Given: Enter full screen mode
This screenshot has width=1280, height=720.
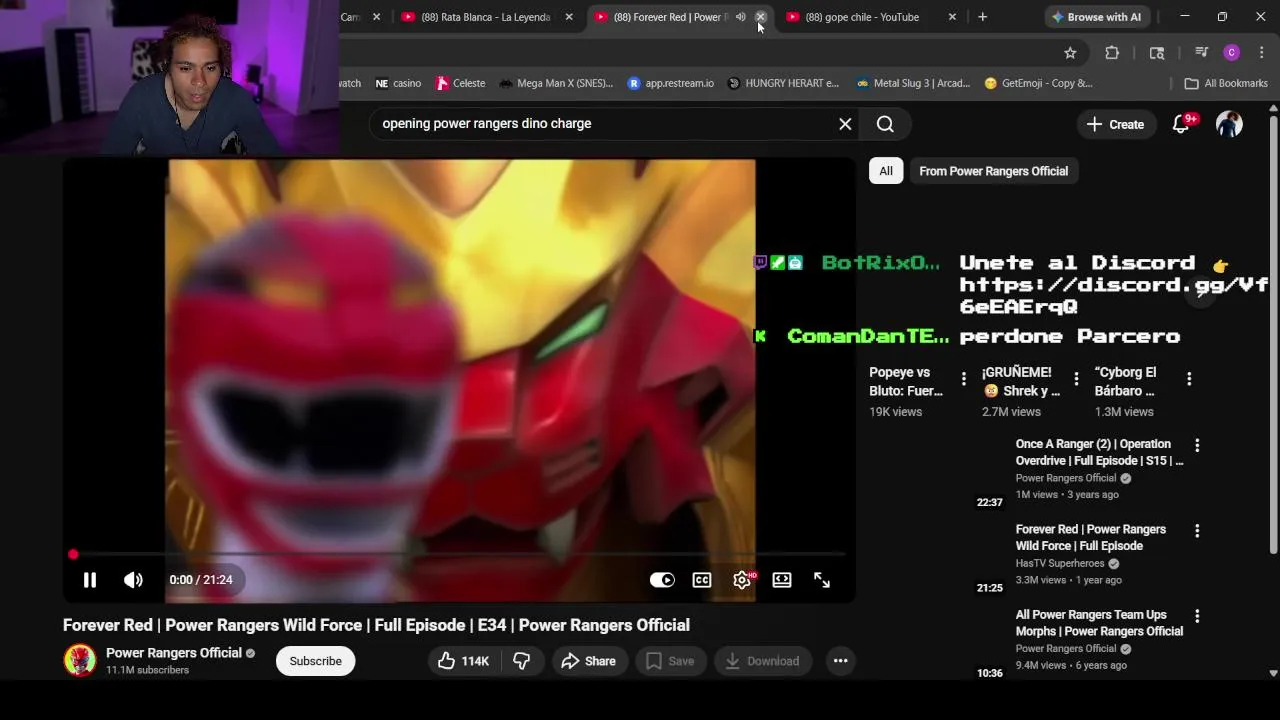Looking at the screenshot, I should click(x=822, y=580).
